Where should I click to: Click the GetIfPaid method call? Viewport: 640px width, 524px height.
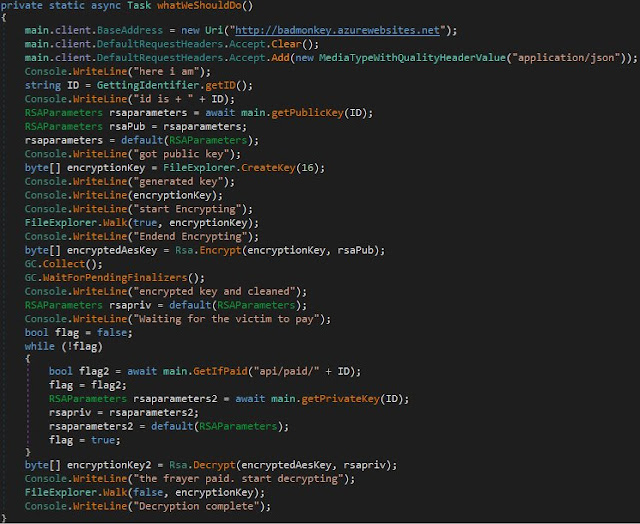pyautogui.click(x=220, y=371)
